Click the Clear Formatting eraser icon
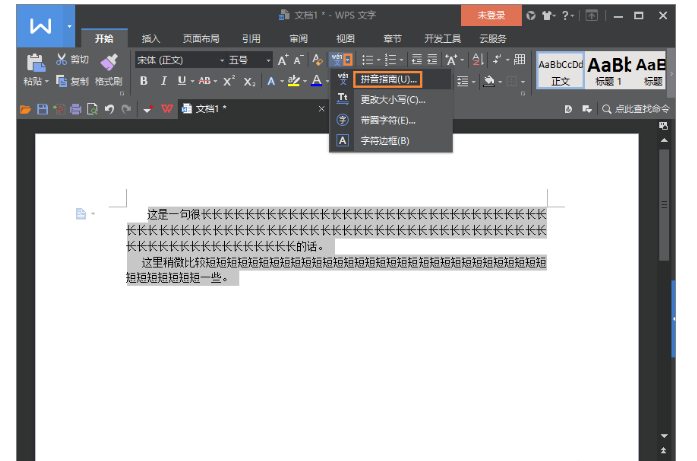The image size is (697, 461). click(x=317, y=60)
